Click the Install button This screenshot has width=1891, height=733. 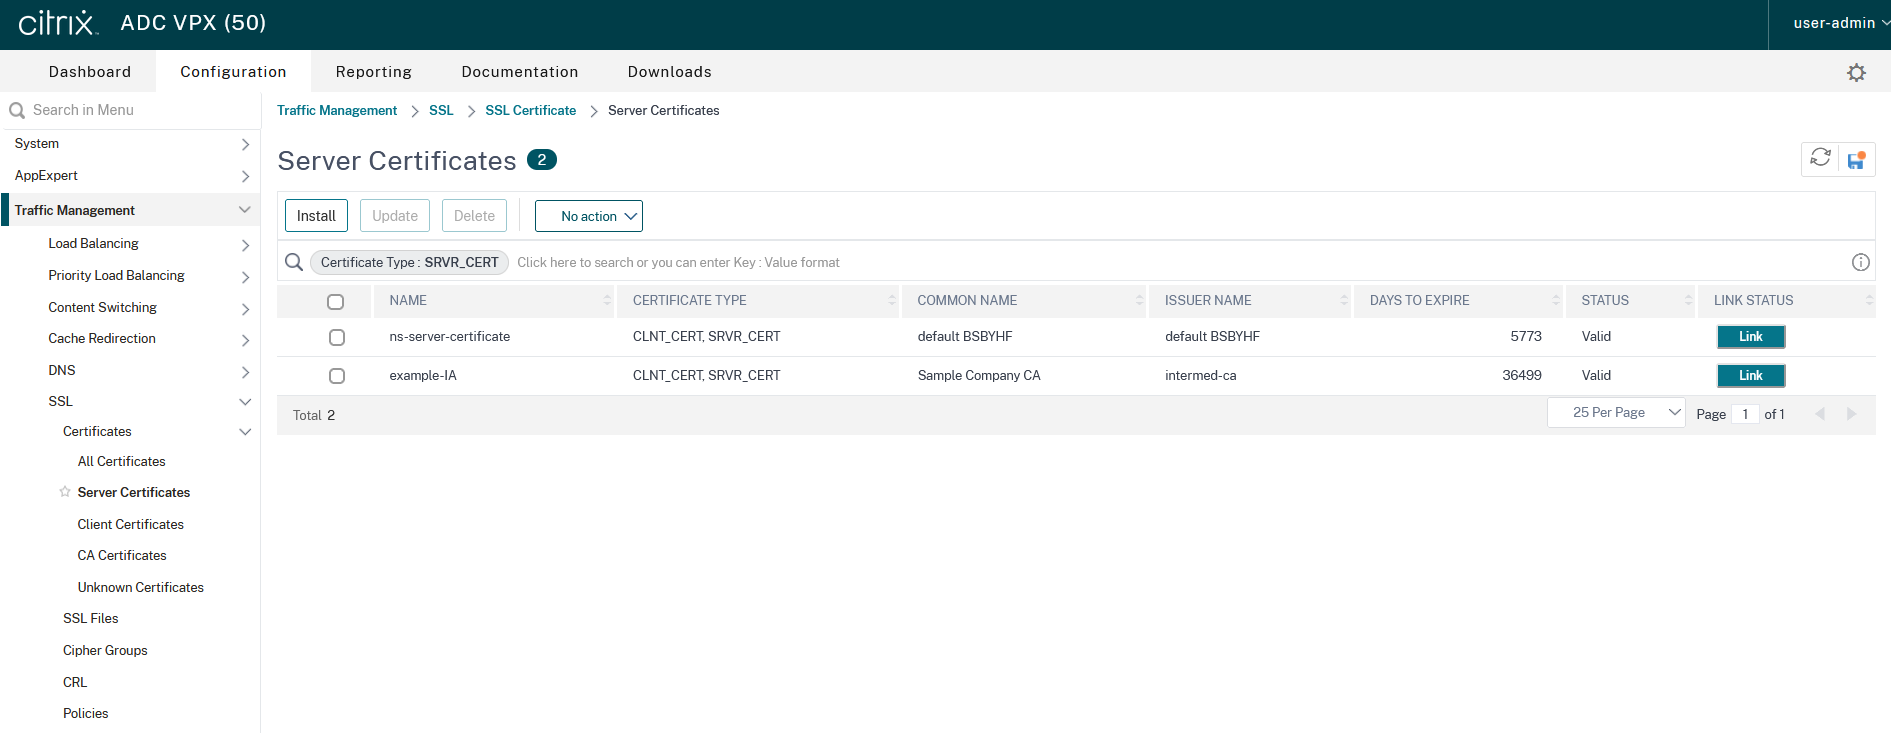[316, 216]
